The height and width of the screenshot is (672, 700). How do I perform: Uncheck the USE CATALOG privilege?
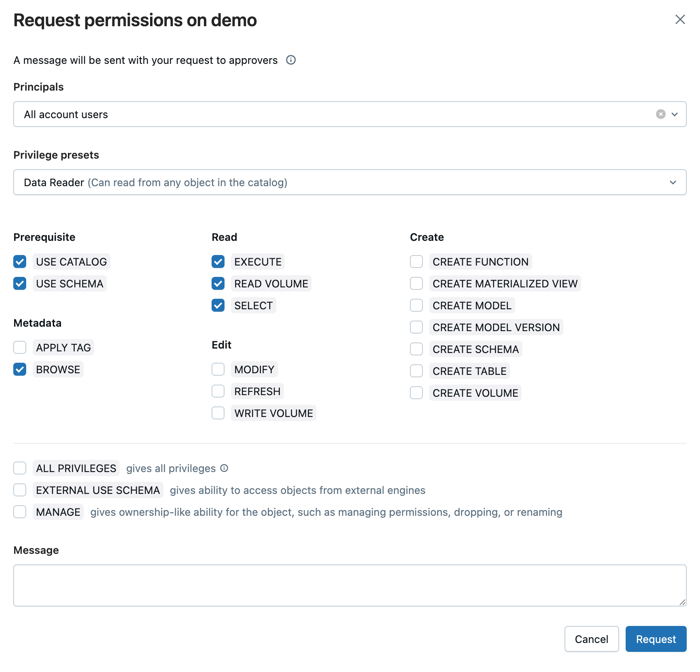(20, 262)
